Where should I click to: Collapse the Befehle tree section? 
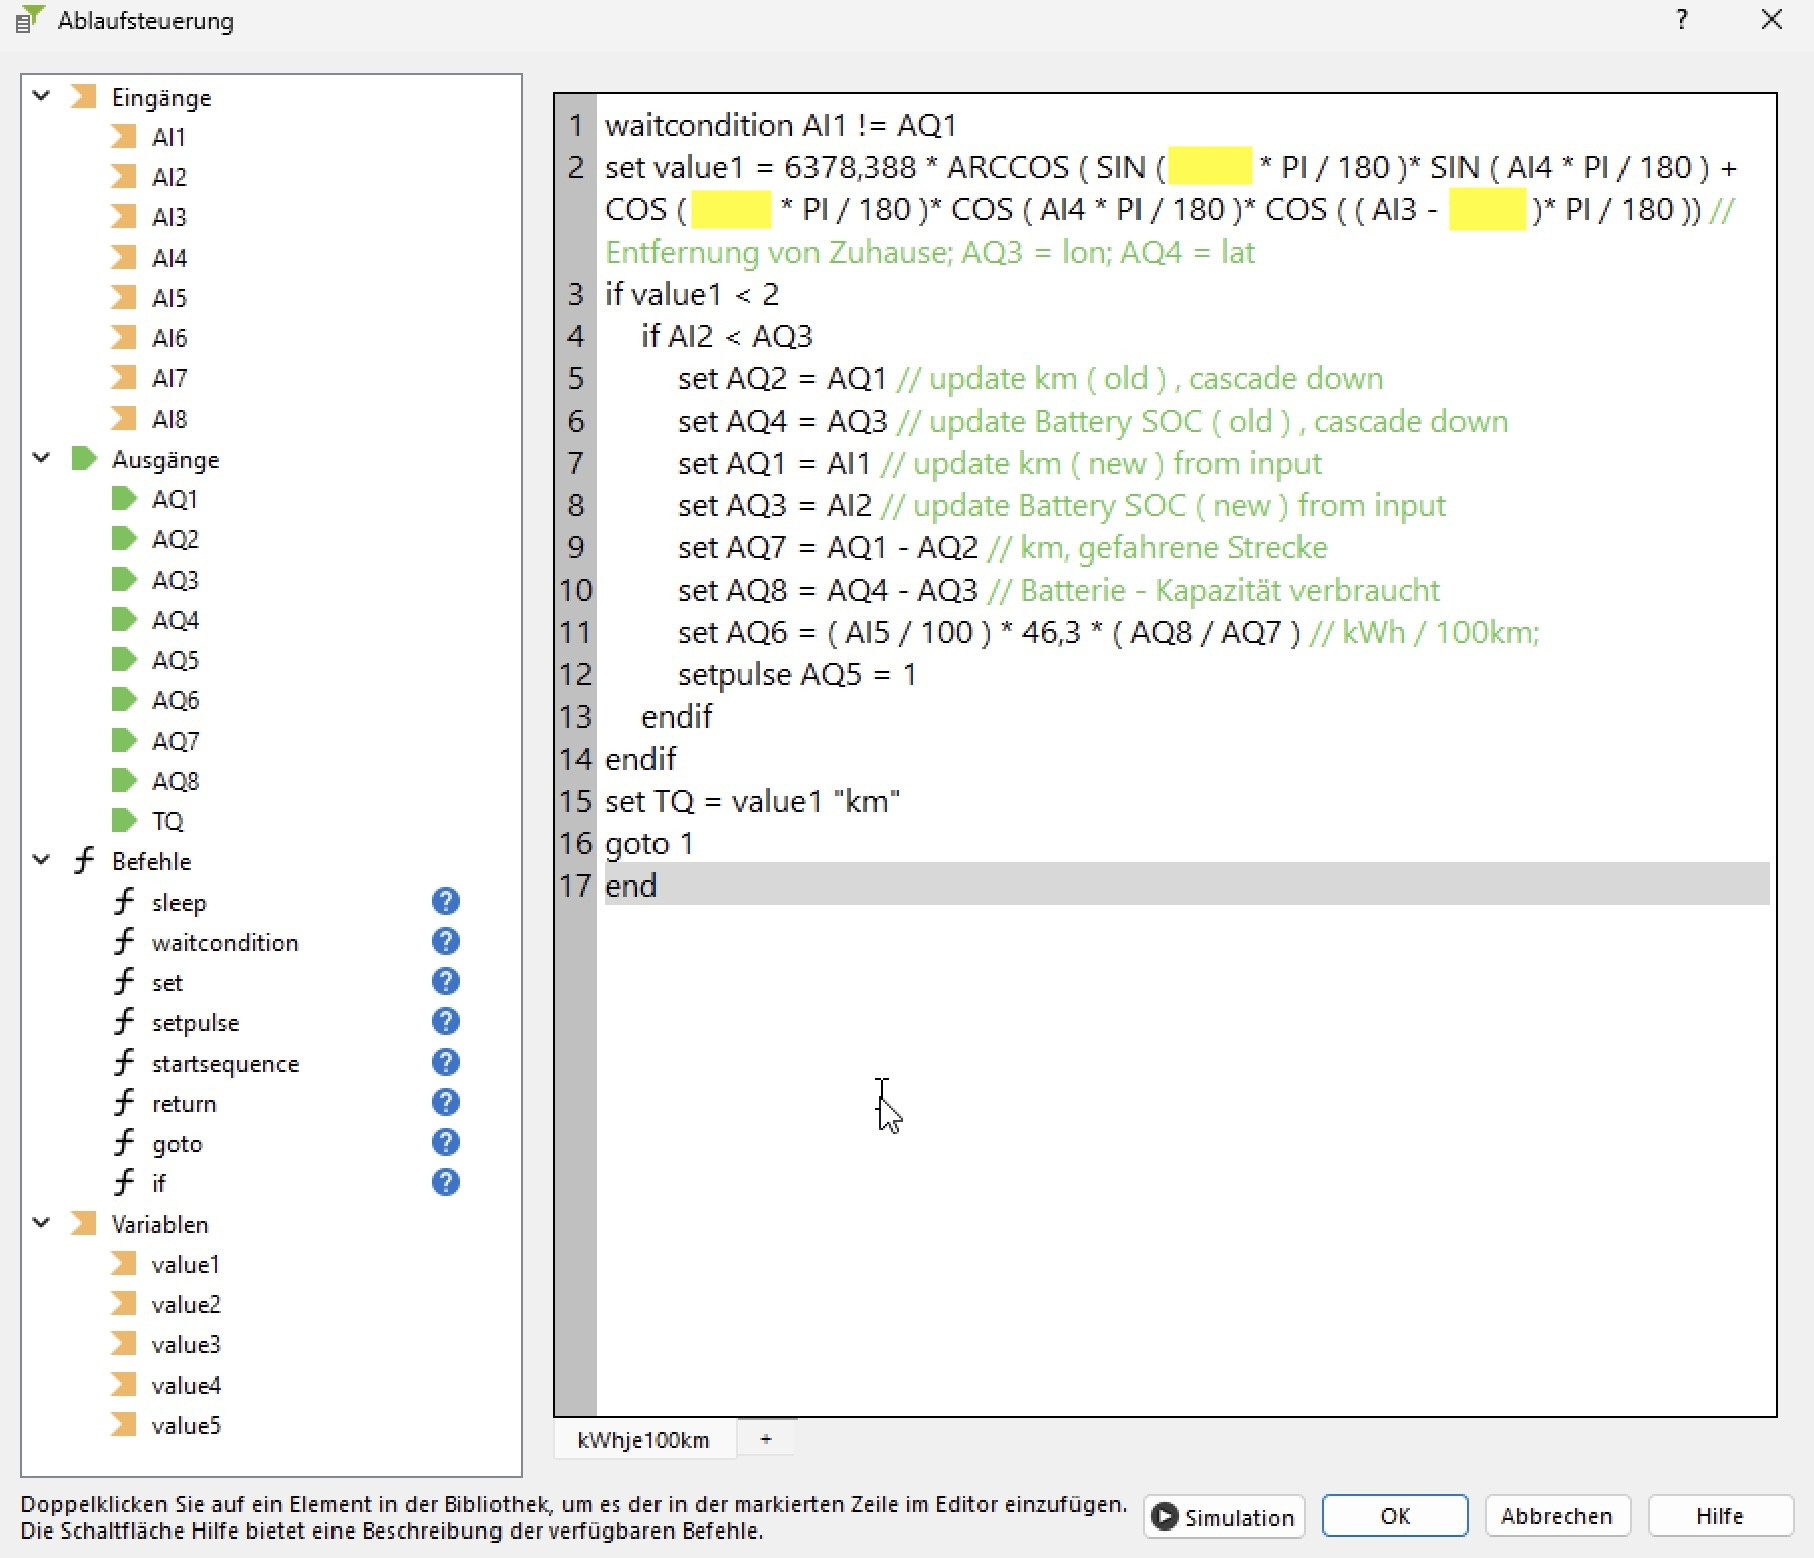coord(42,860)
